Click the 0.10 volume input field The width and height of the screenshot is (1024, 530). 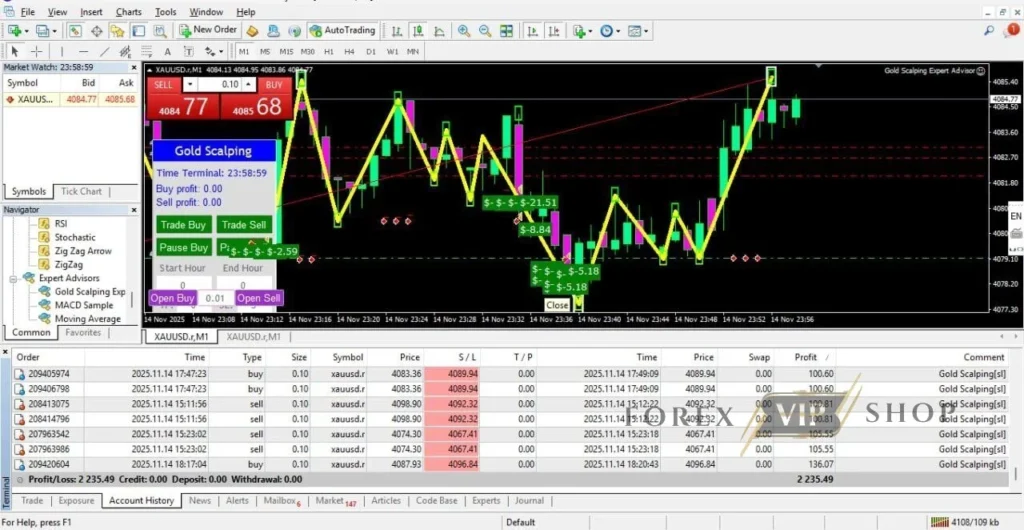(x=219, y=85)
